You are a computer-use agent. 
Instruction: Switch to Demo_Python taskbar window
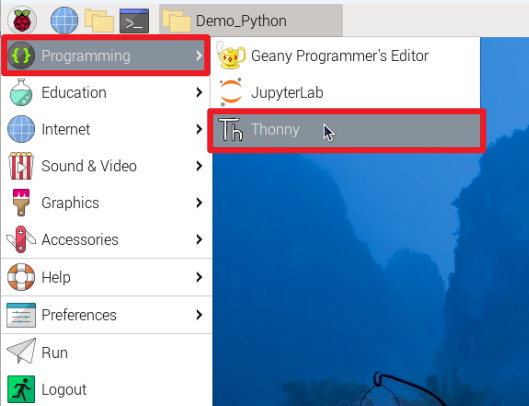pos(251,21)
